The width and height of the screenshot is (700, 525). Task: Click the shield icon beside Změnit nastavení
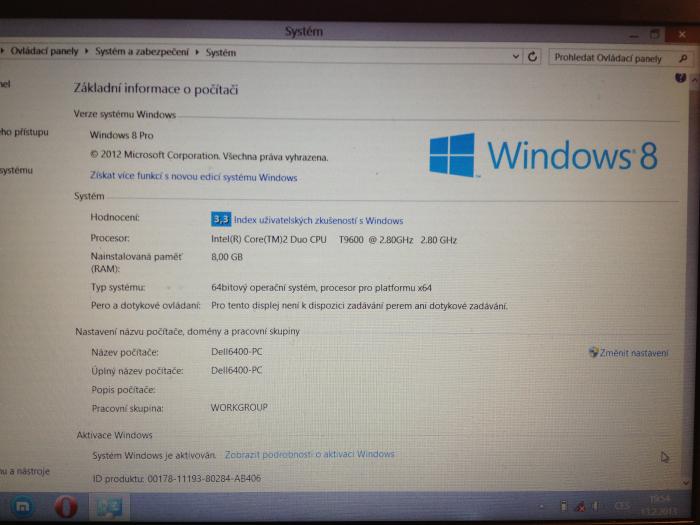pos(592,352)
